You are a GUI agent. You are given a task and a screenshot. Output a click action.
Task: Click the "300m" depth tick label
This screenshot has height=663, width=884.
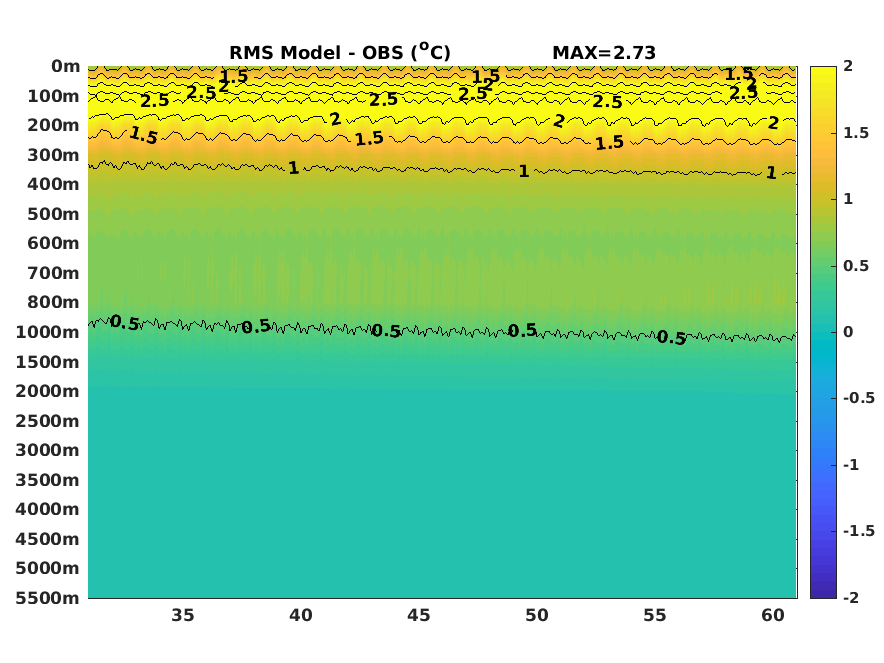pos(54,155)
